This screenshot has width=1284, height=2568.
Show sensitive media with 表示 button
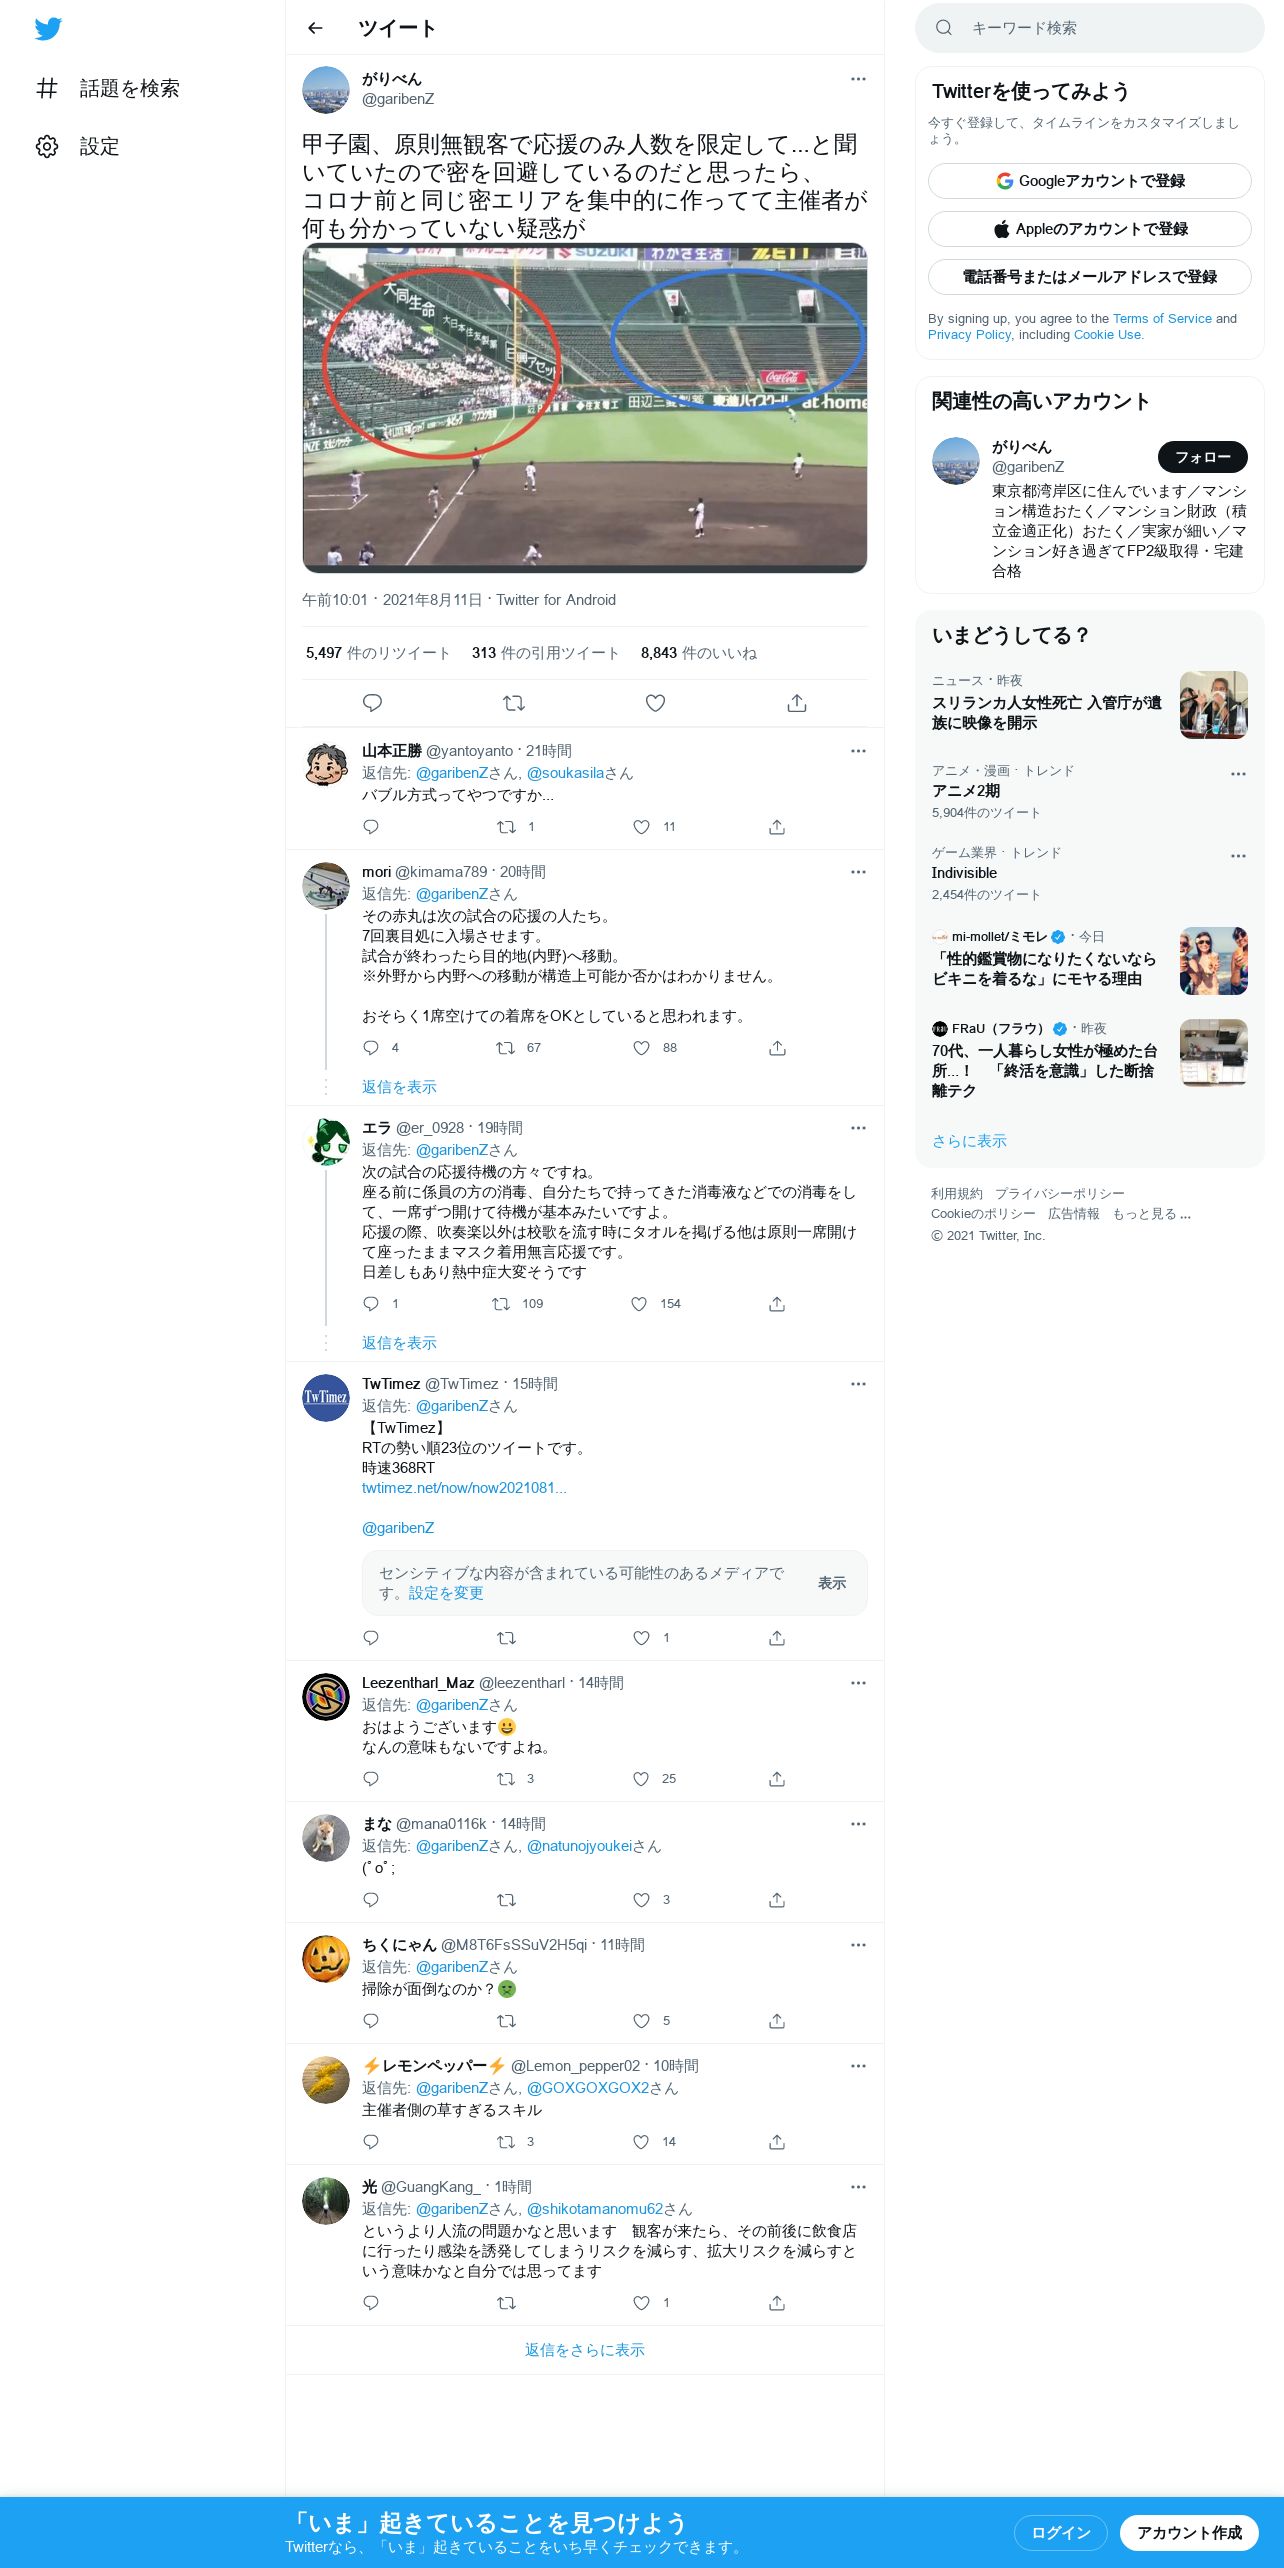(832, 1583)
